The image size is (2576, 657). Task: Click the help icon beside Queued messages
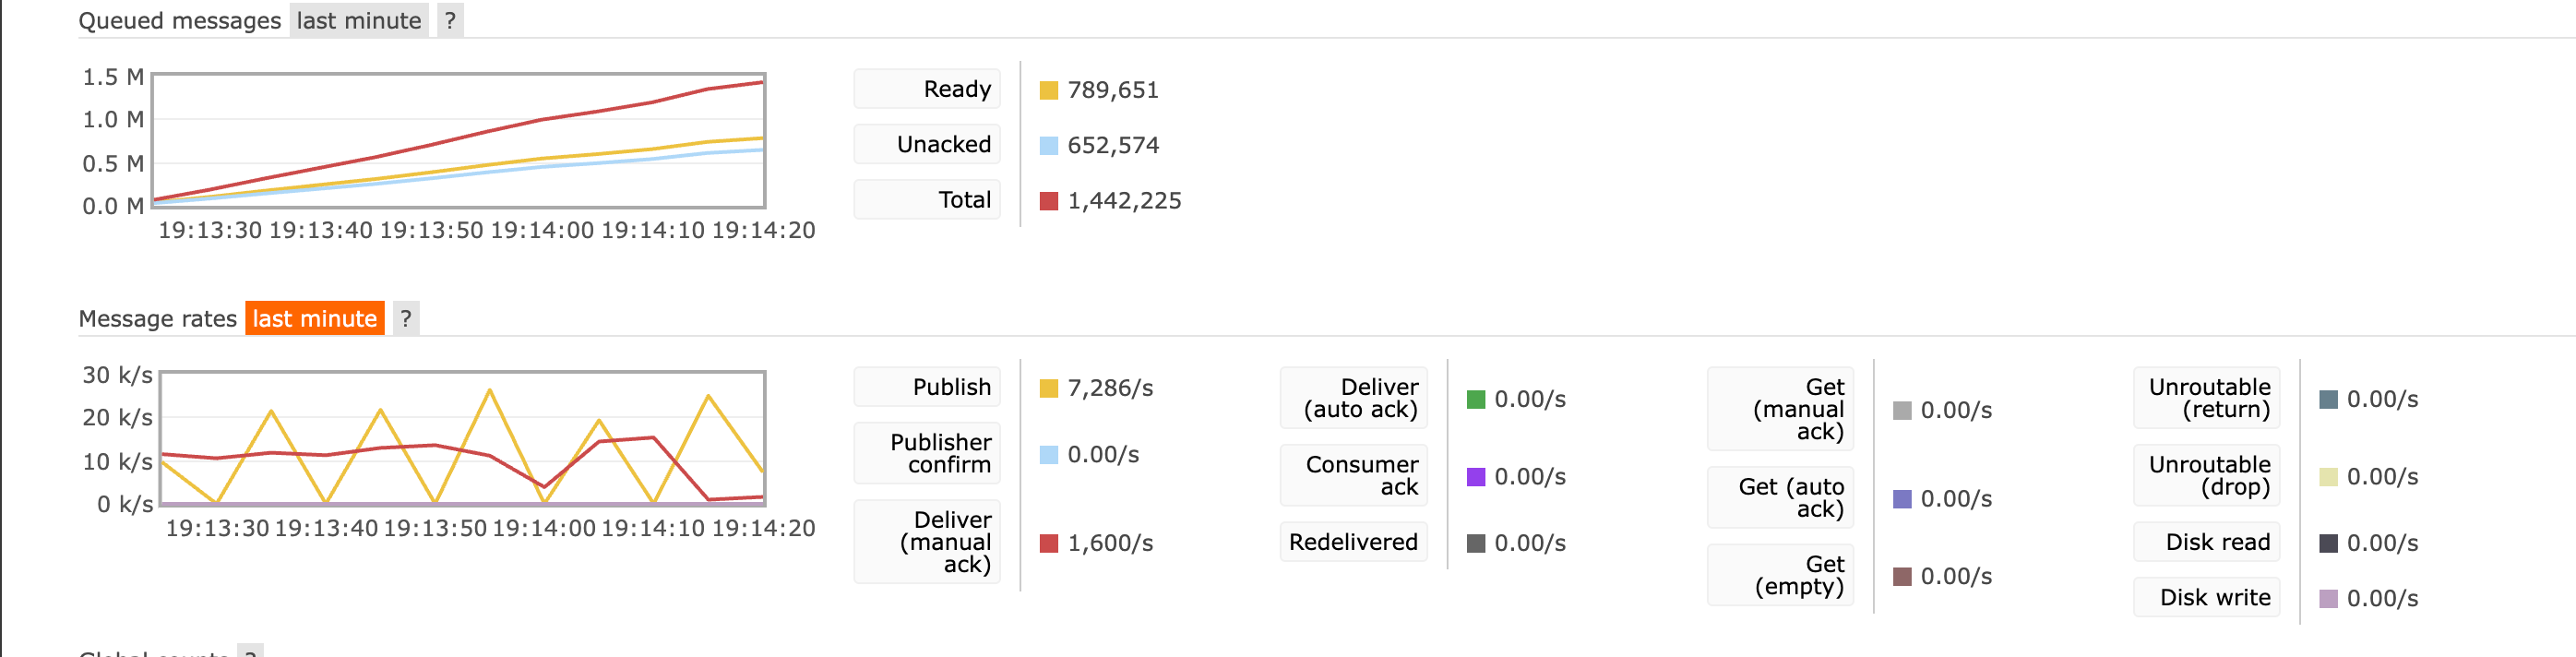coord(450,21)
